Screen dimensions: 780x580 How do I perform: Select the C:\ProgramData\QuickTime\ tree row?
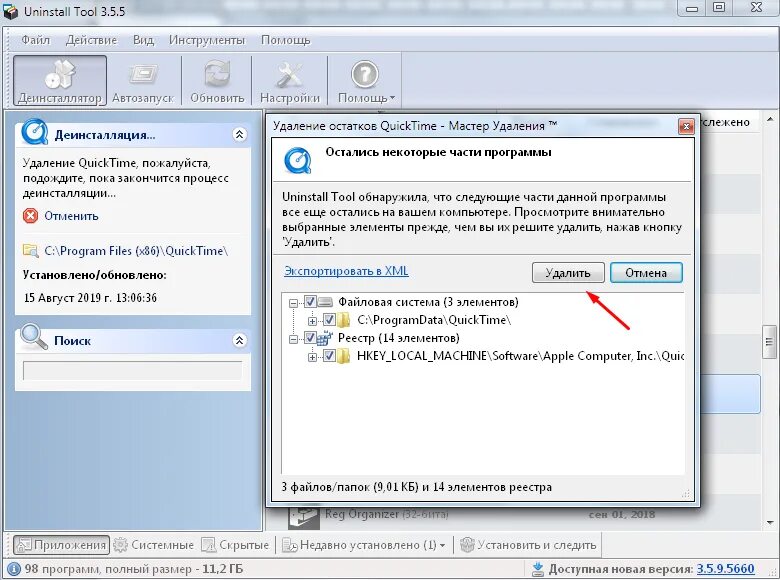(434, 320)
